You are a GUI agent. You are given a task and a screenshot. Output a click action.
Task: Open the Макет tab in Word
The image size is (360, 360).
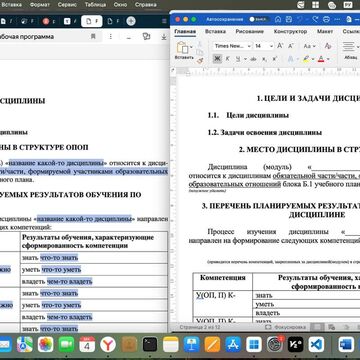(325, 31)
